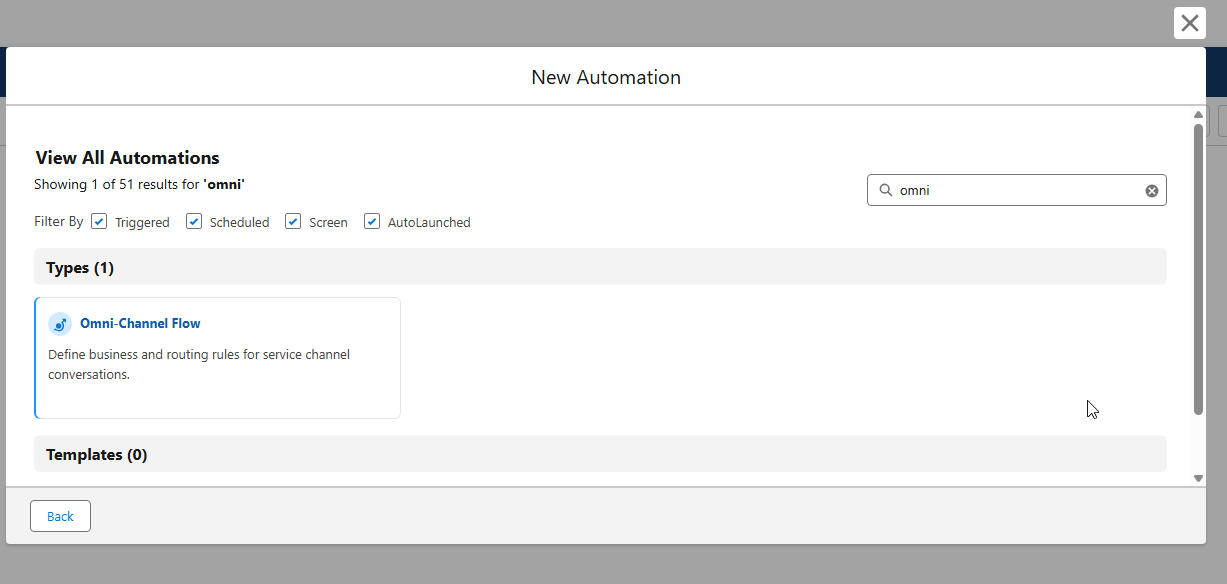Click the Omni-Channel Flow type icon
This screenshot has height=584, width=1227.
coord(60,324)
